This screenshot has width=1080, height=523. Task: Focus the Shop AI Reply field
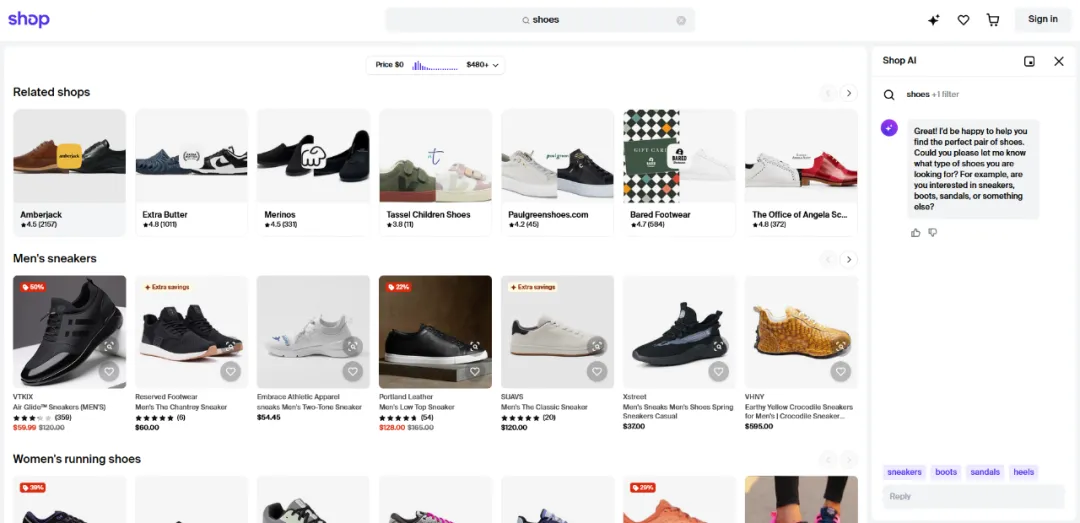pyautogui.click(x=973, y=496)
